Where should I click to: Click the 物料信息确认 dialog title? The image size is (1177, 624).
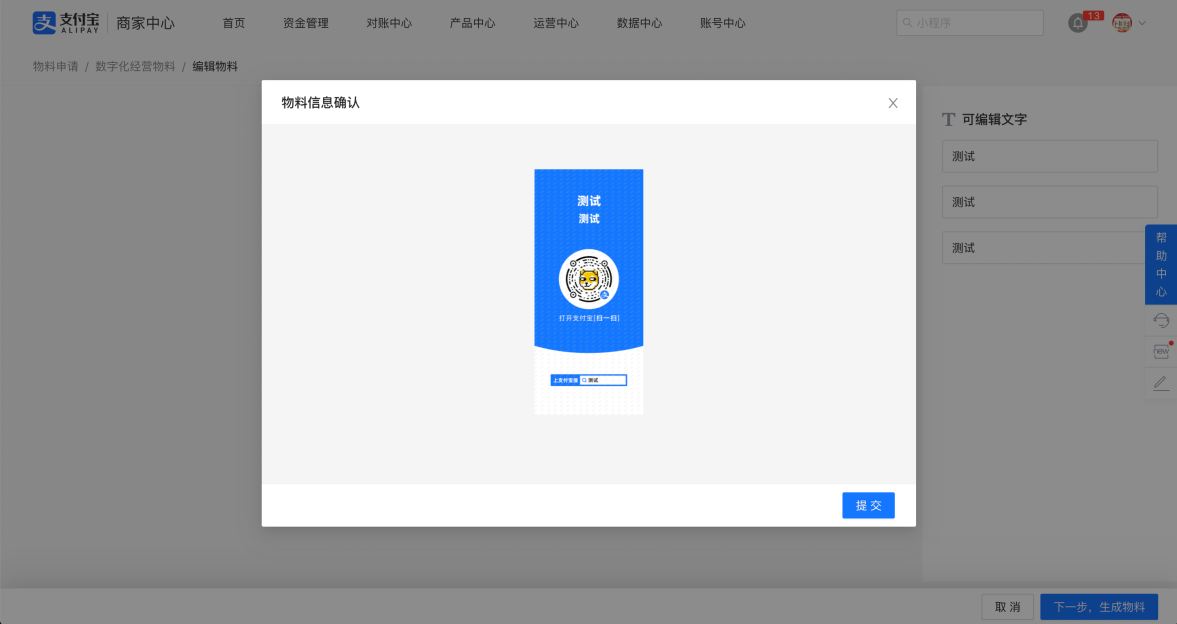(321, 103)
